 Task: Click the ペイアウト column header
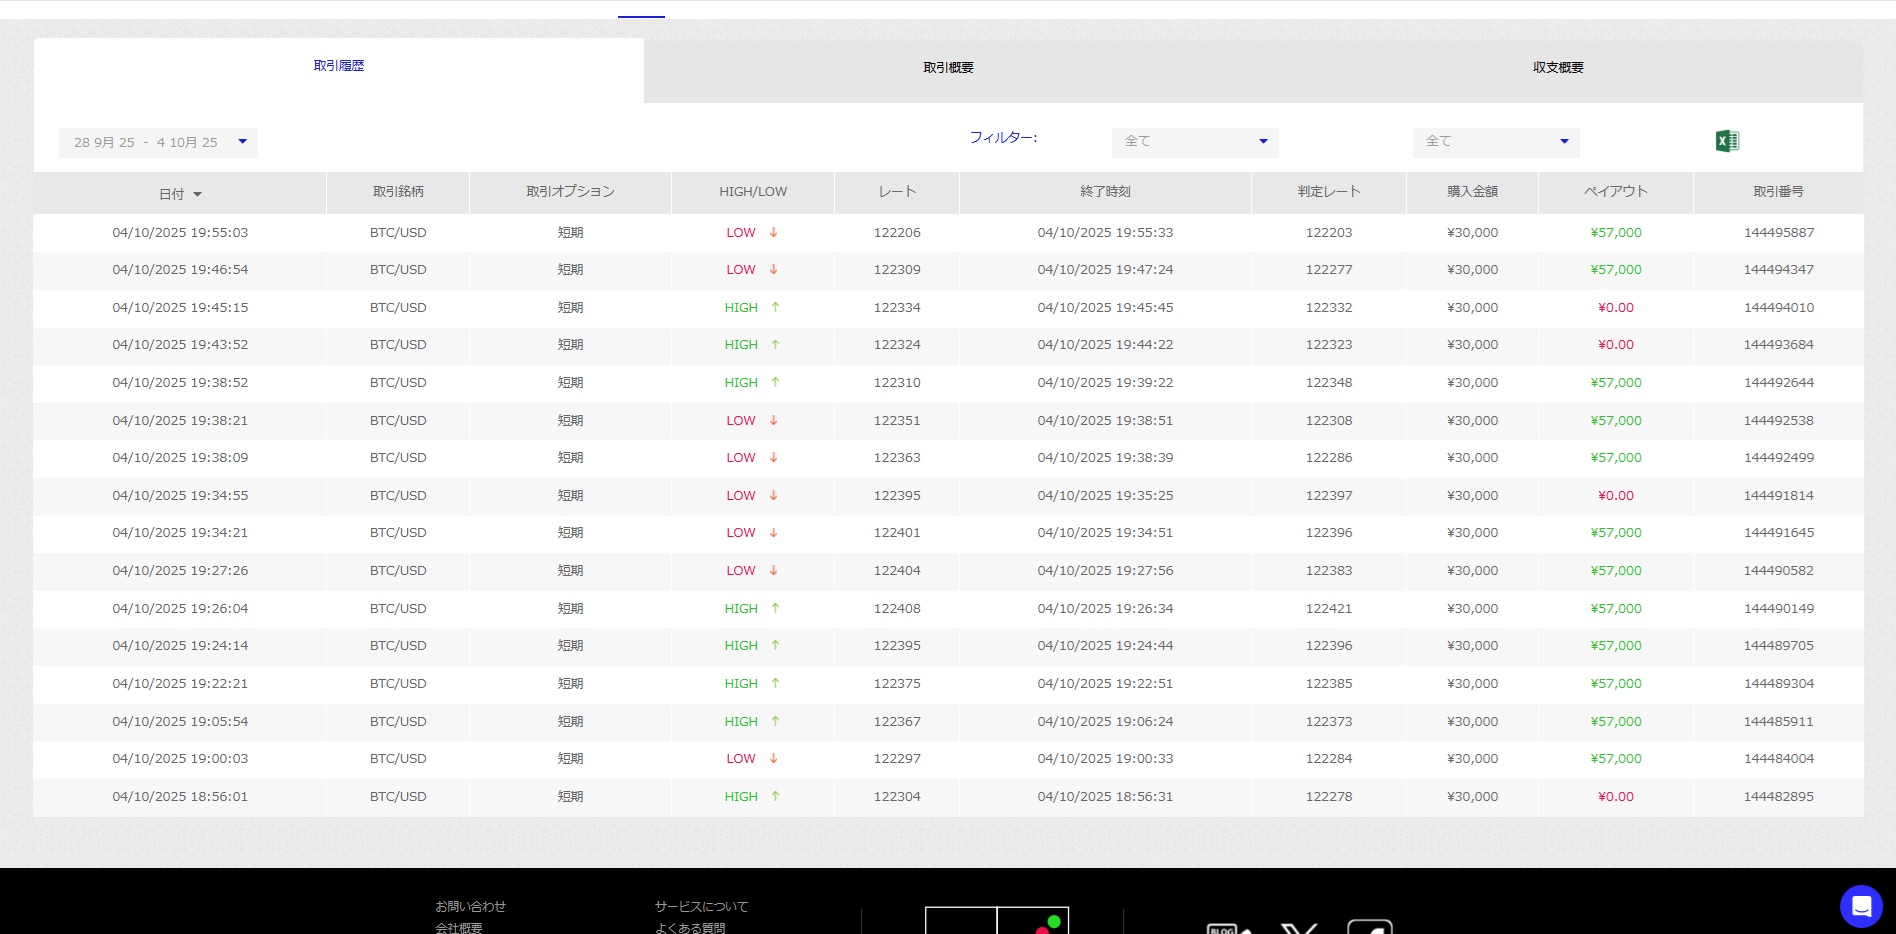[x=1615, y=192]
